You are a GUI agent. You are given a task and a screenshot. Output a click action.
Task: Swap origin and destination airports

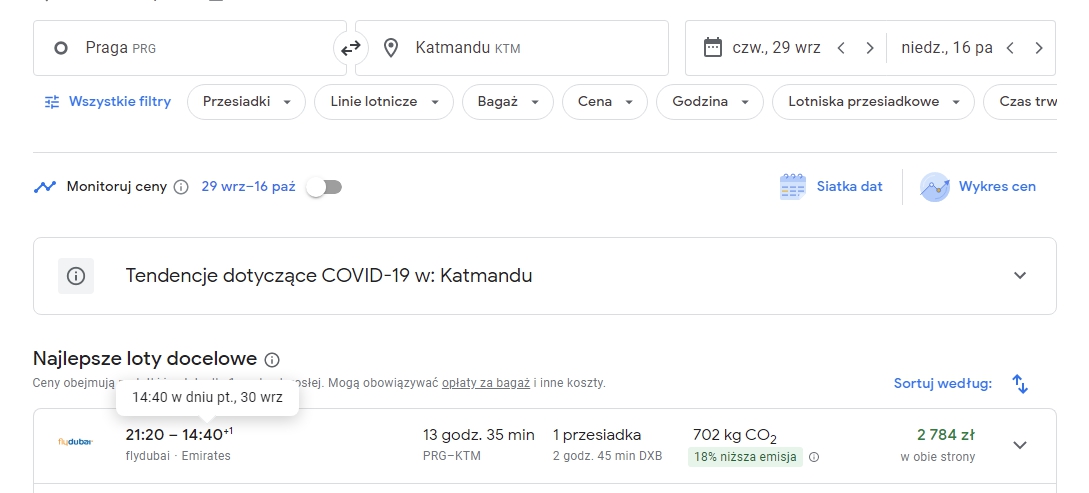coord(351,48)
